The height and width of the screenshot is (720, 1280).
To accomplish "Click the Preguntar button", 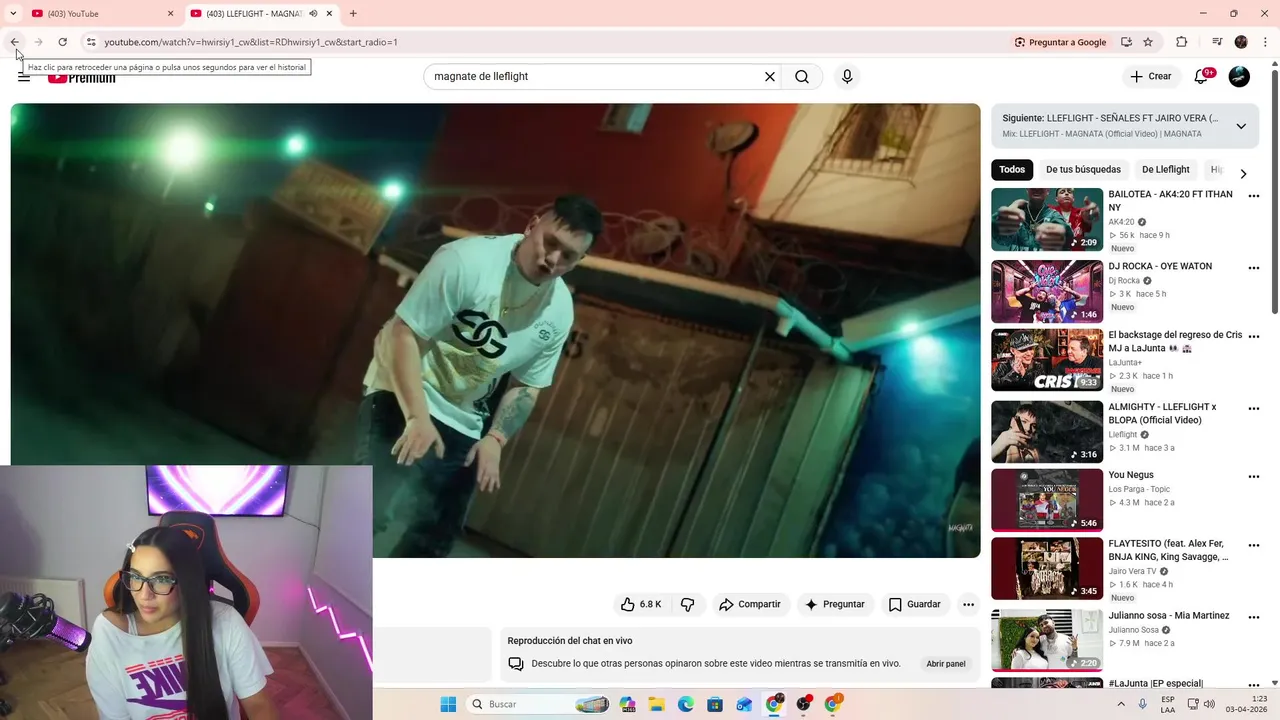I will pos(835,604).
